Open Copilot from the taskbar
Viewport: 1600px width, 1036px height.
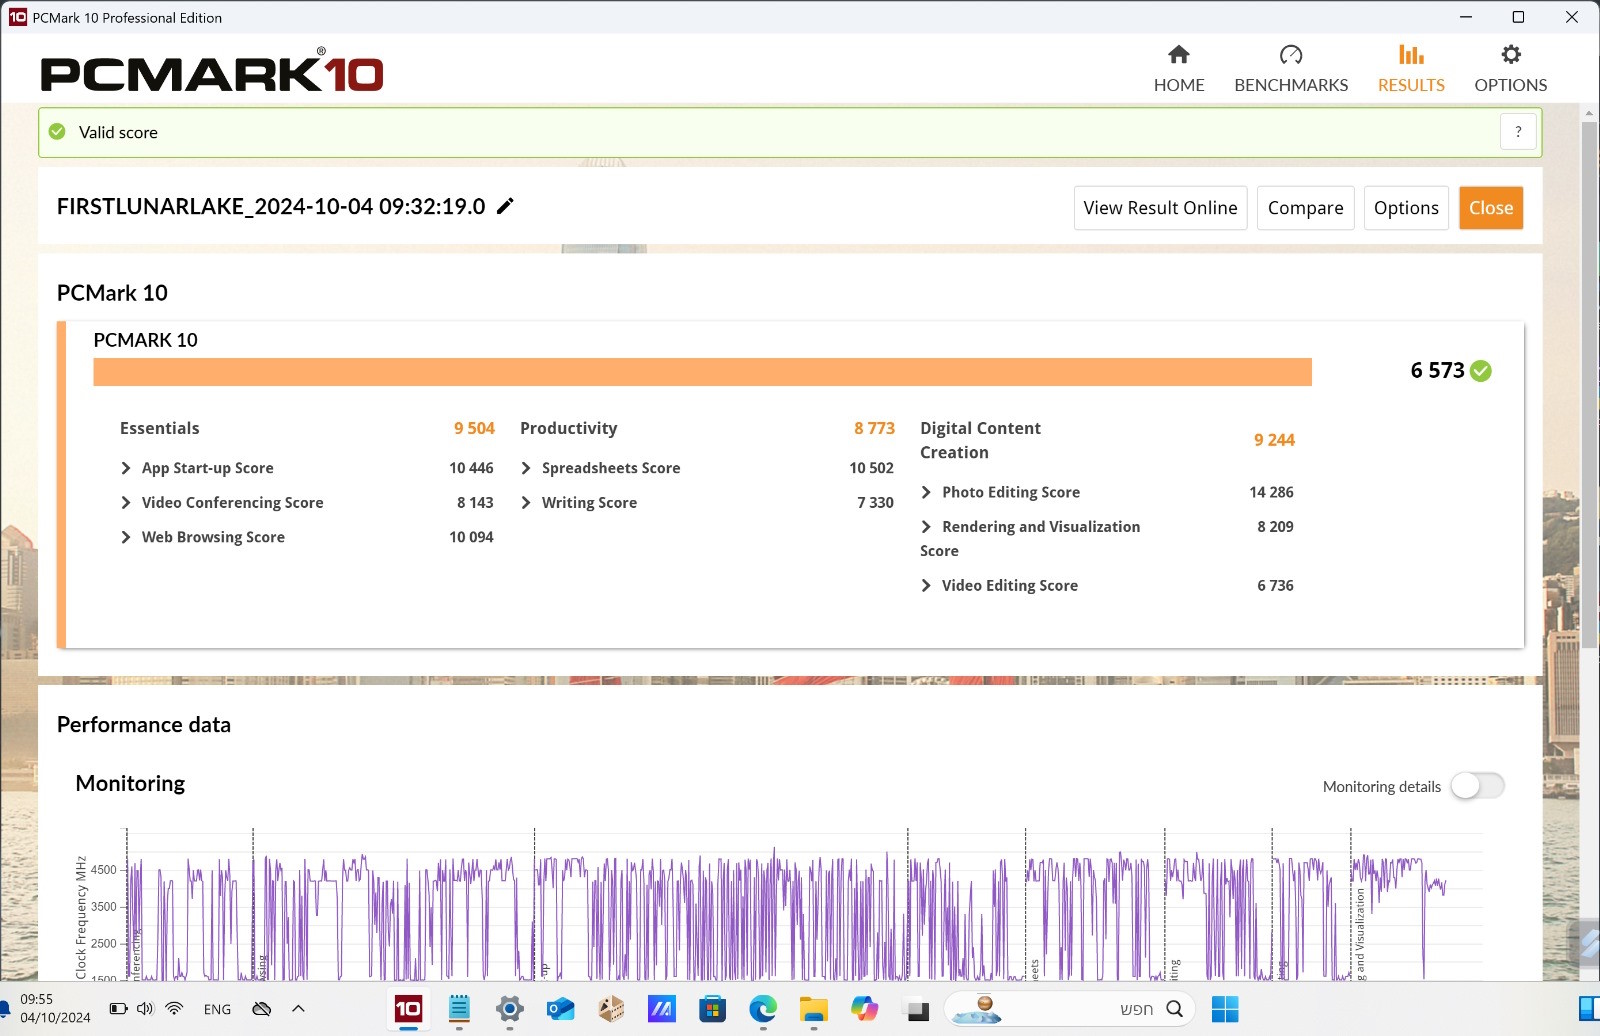point(864,1010)
